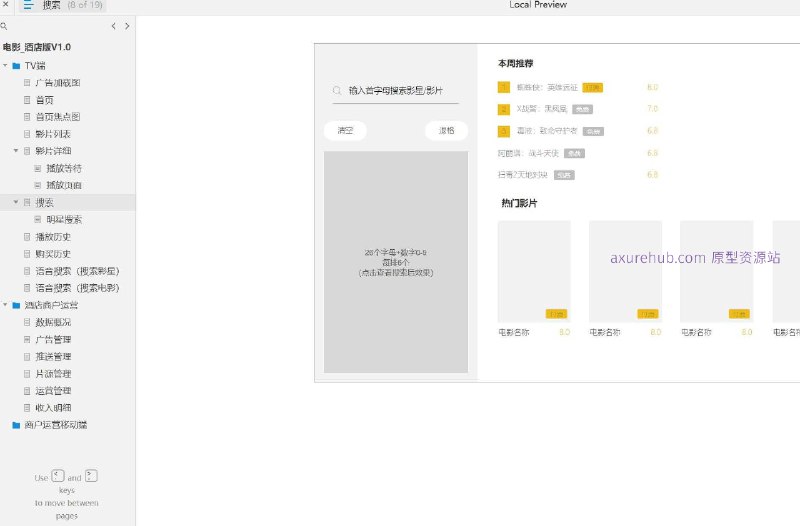
Task: Open the third 热门影片 poster thumbnail
Action: click(717, 271)
